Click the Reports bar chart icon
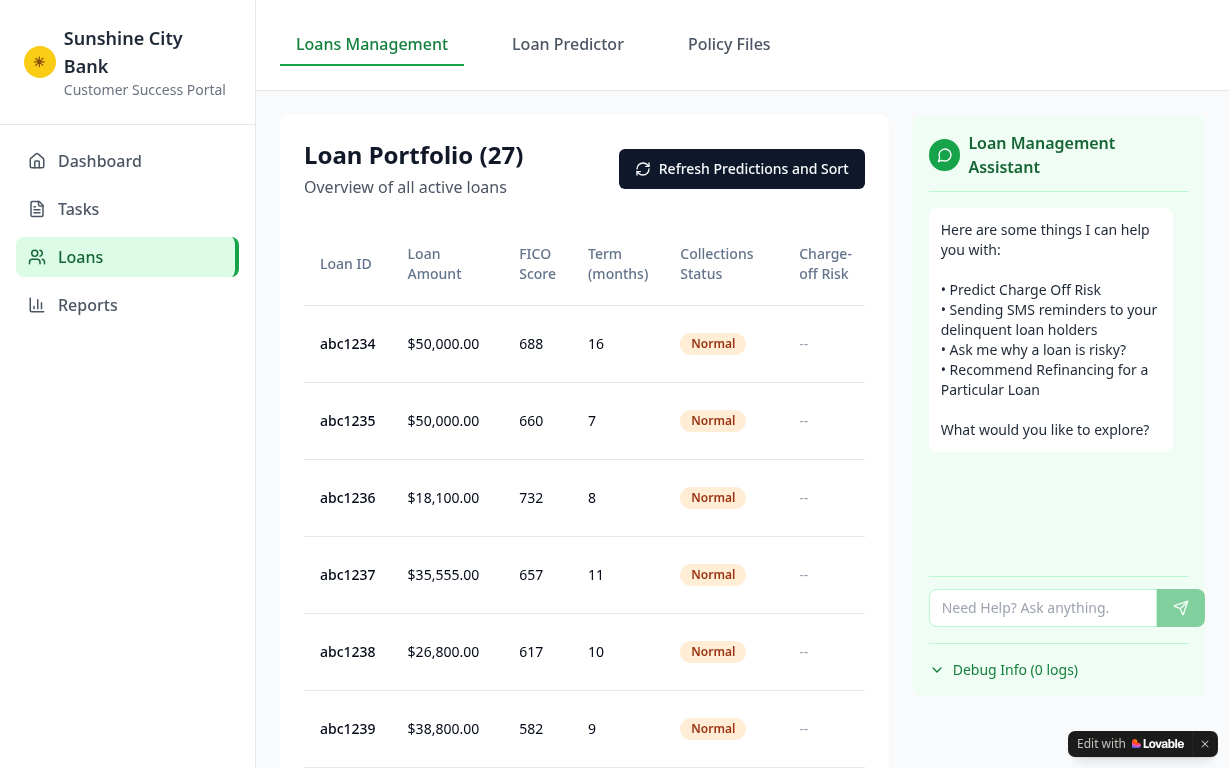The width and height of the screenshot is (1229, 768). point(37,305)
